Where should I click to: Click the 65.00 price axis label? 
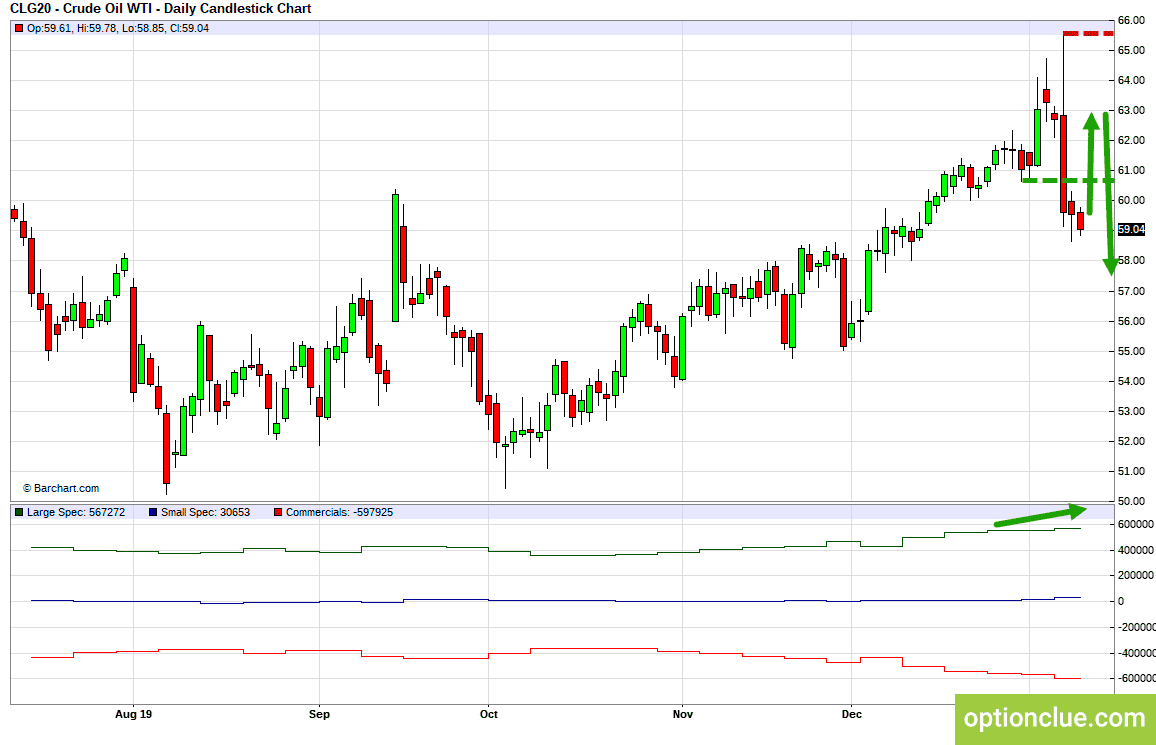coord(1131,51)
